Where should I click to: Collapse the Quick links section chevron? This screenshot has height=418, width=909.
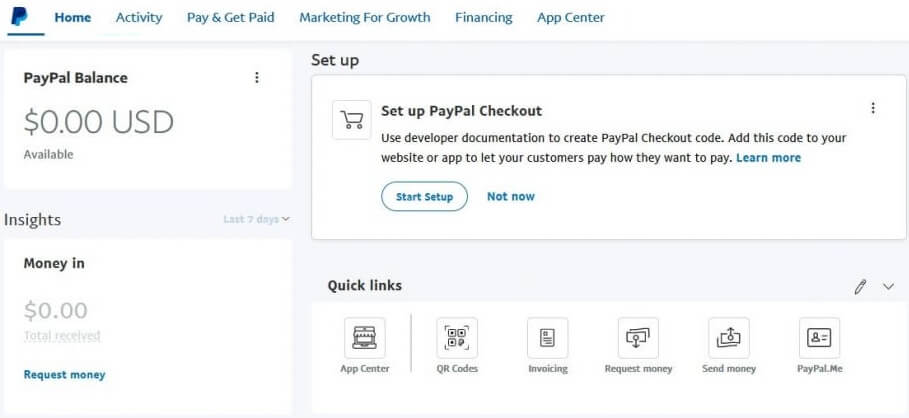tap(889, 286)
